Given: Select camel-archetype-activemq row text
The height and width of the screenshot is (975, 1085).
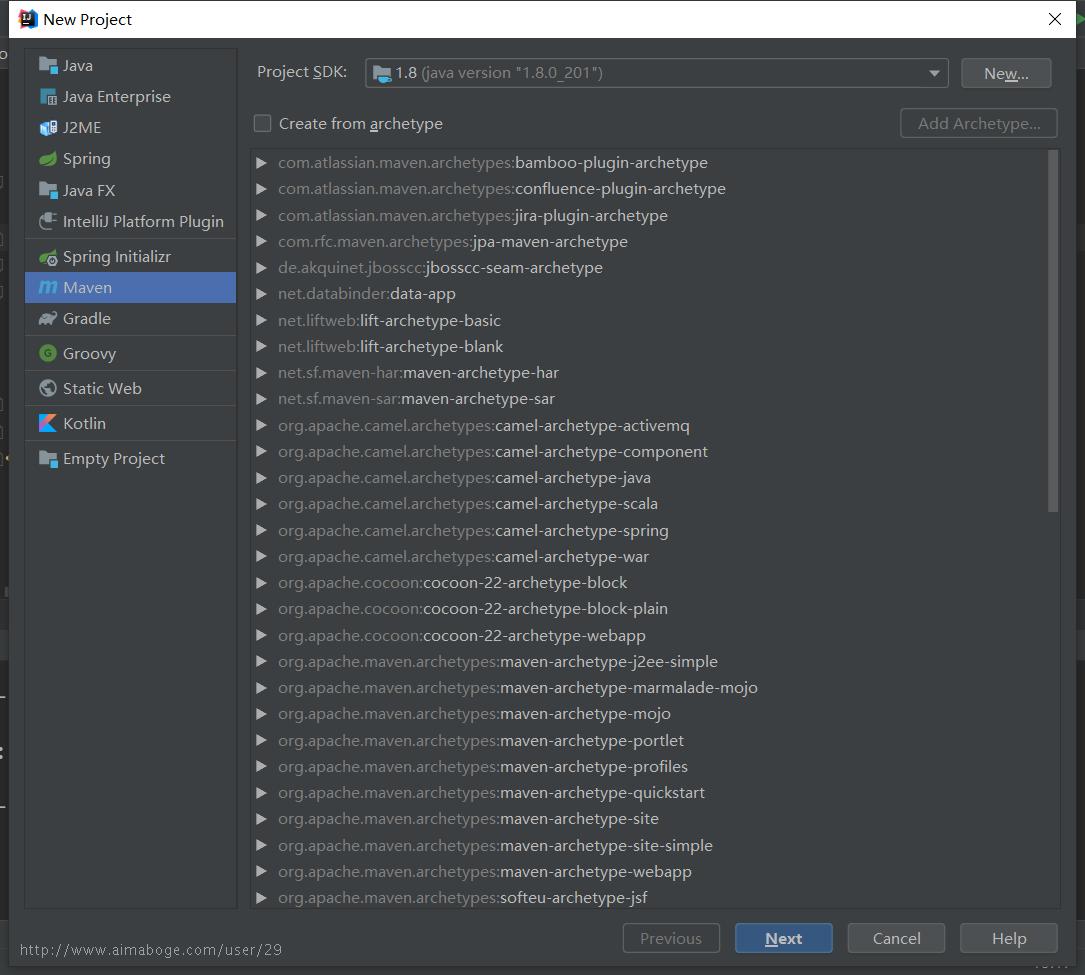Looking at the screenshot, I should 483,426.
